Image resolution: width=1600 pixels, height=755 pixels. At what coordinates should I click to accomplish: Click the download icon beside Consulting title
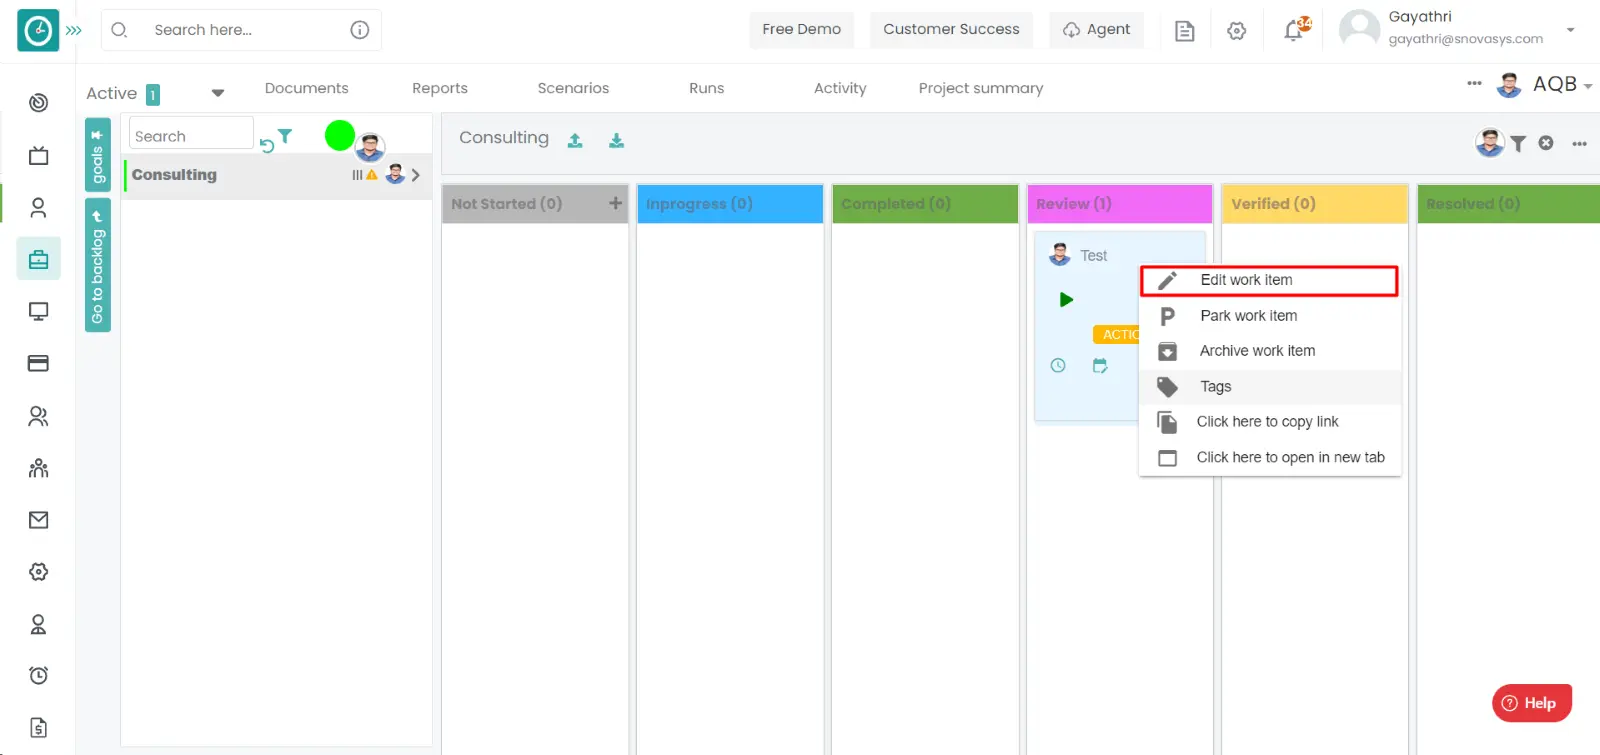[617, 141]
